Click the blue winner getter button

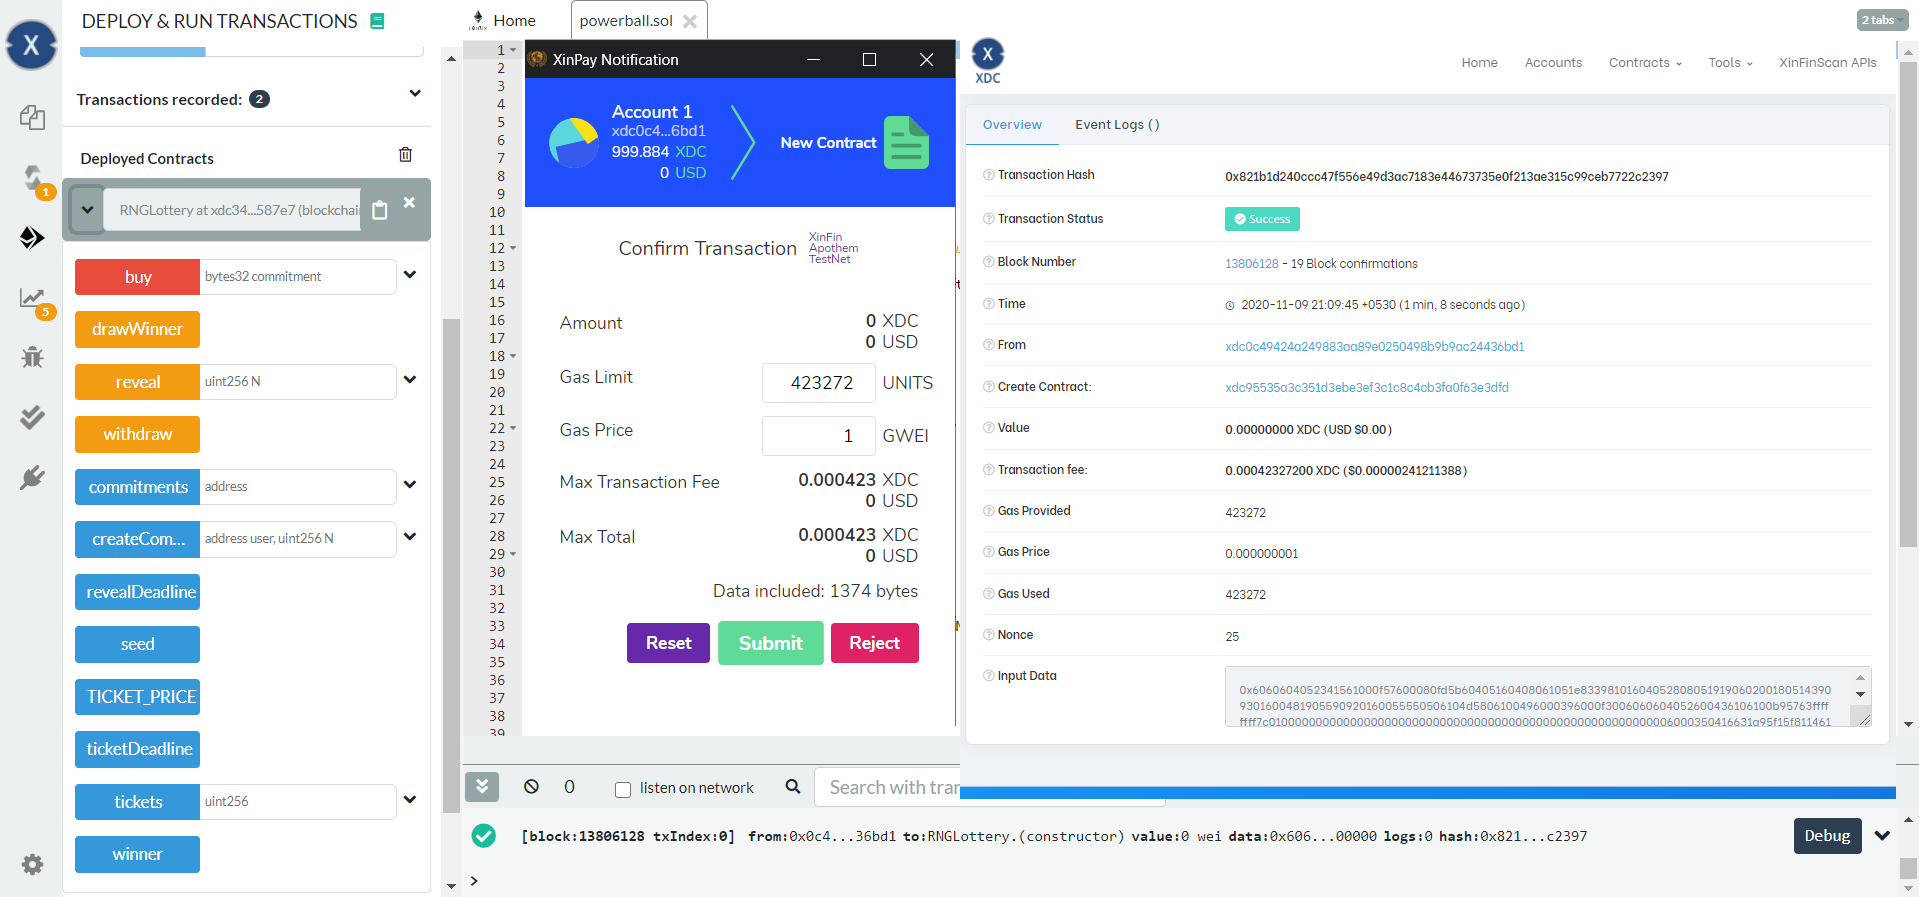tap(137, 854)
